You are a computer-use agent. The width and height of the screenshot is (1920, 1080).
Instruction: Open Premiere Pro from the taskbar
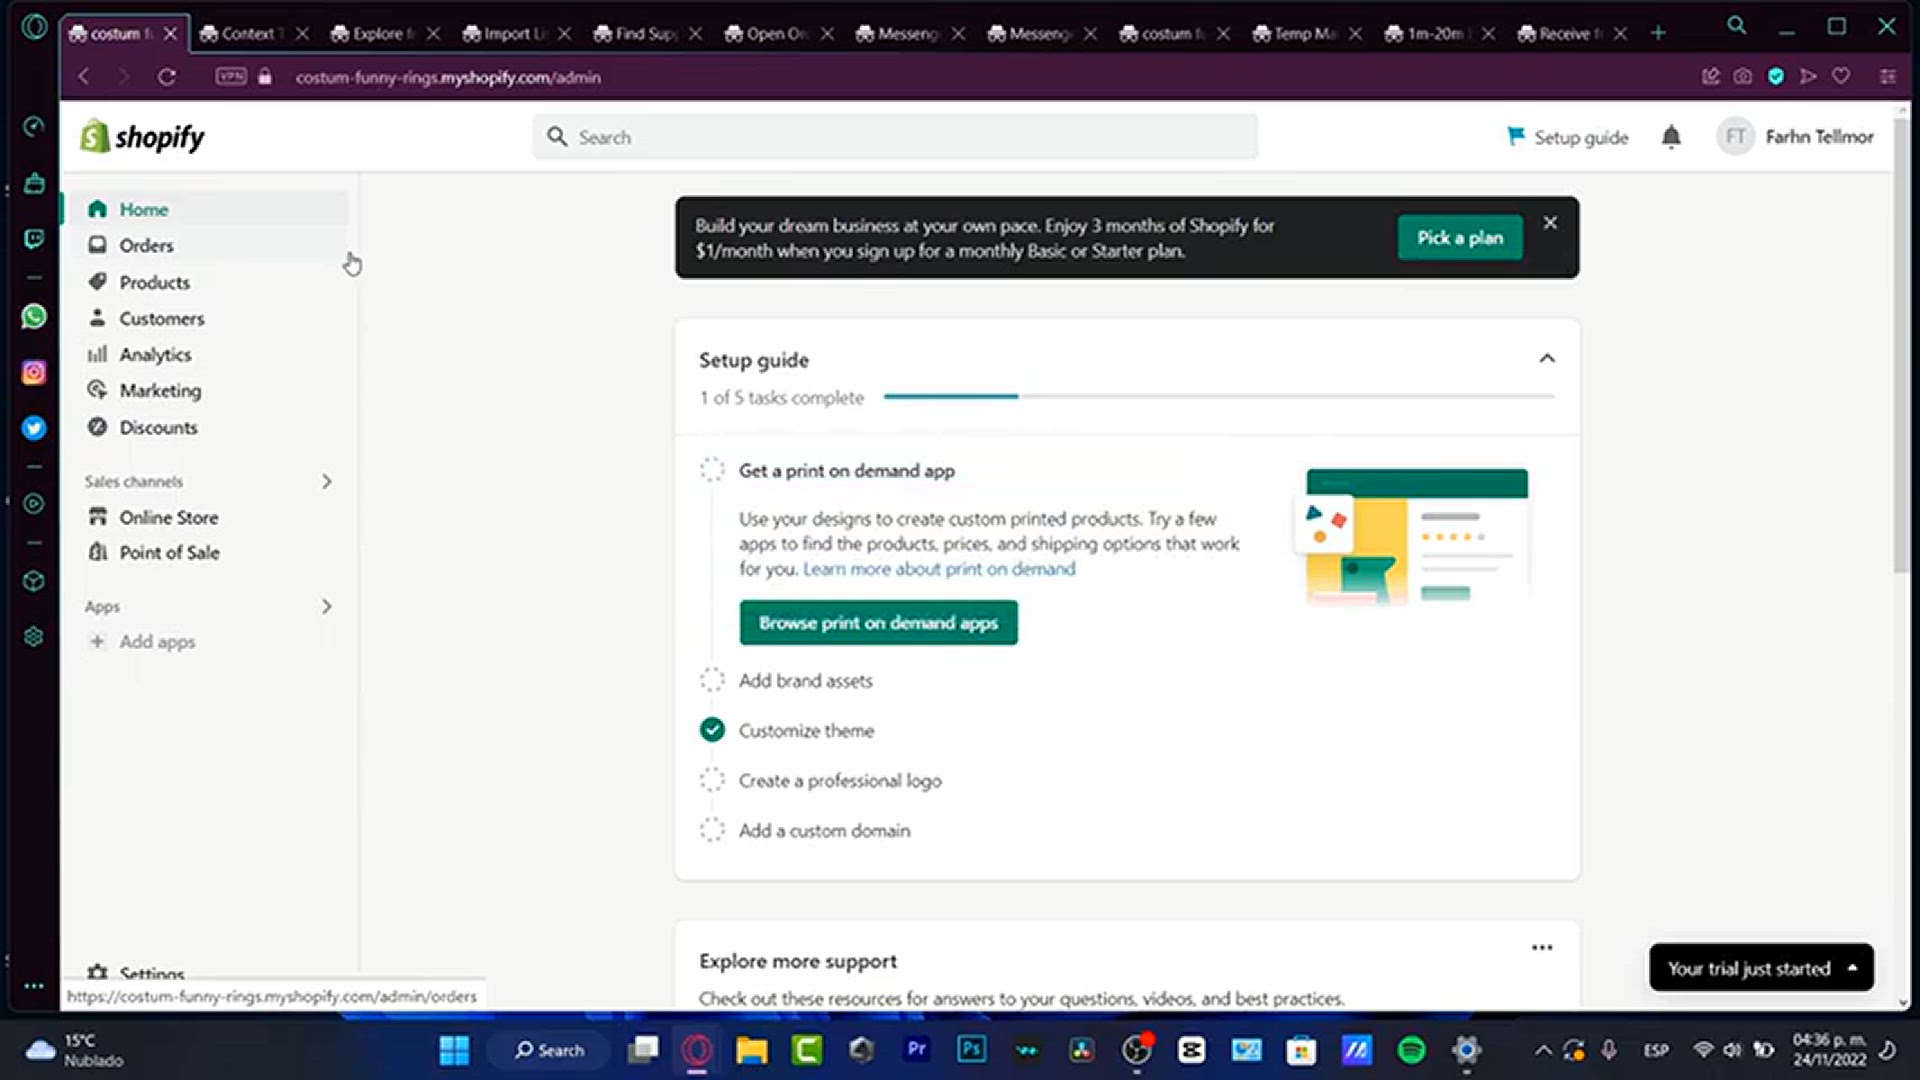point(916,1049)
